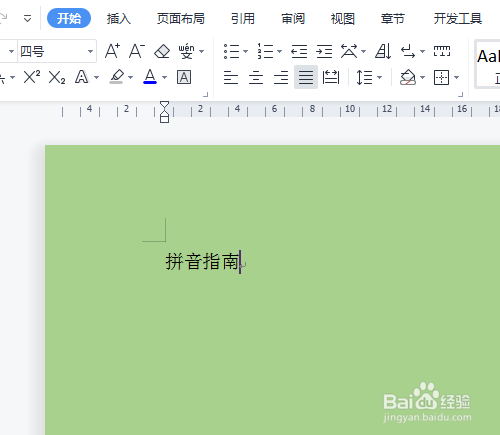Screen dimensions: 500x435
Task: Open the font name dropdown arrow
Action: coord(11,51)
